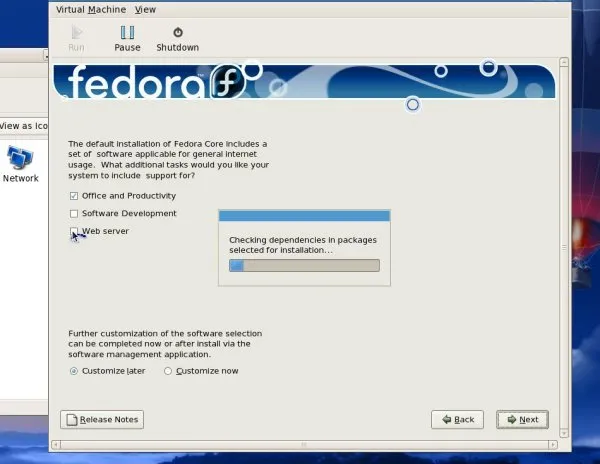The image size is (600, 464).
Task: Open the View as Icons dropdown in file browser
Action: pyautogui.click(x=24, y=126)
